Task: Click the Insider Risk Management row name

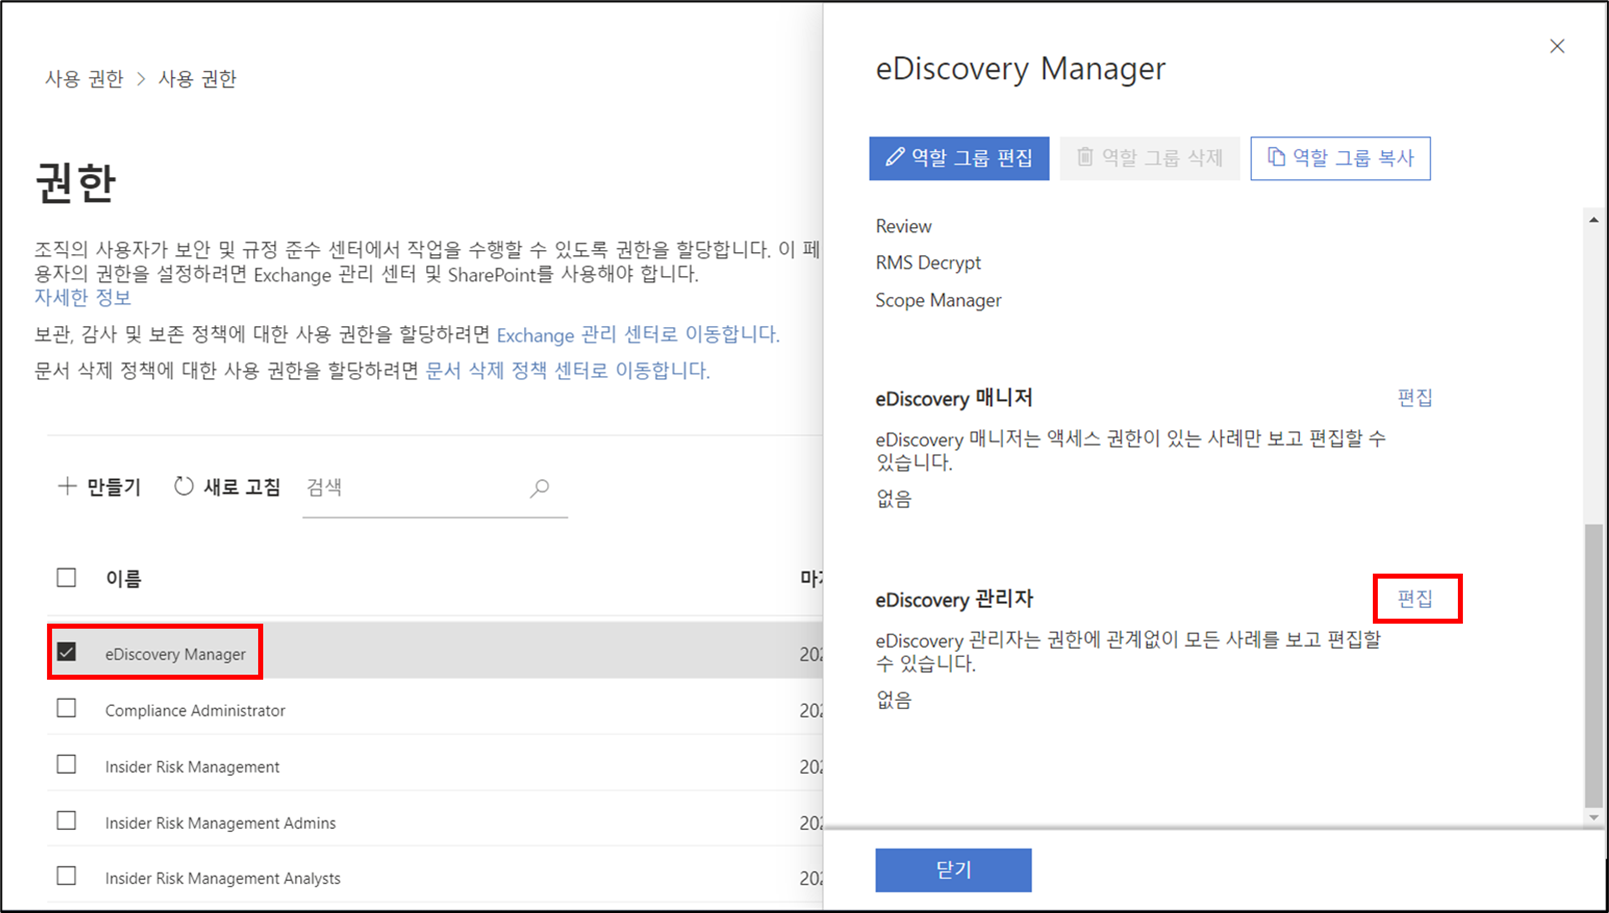Action: [192, 767]
